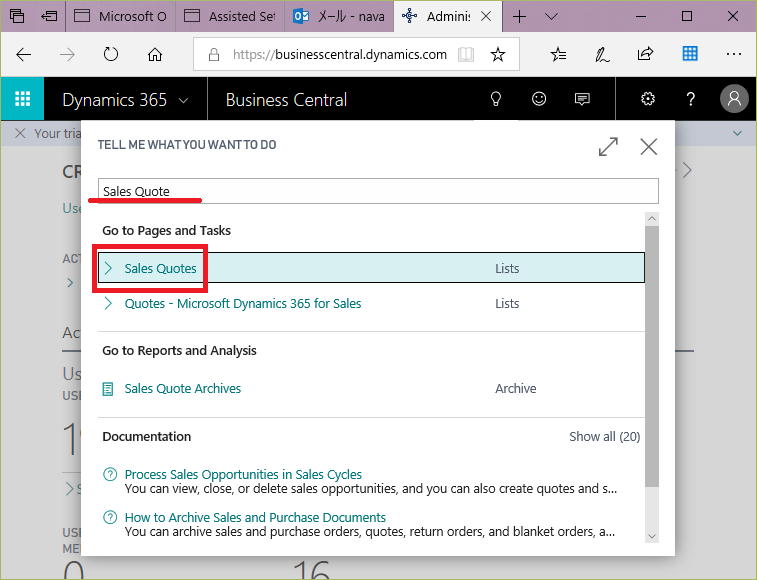Open a new browser tab
This screenshot has width=757, height=580.
pyautogui.click(x=519, y=16)
